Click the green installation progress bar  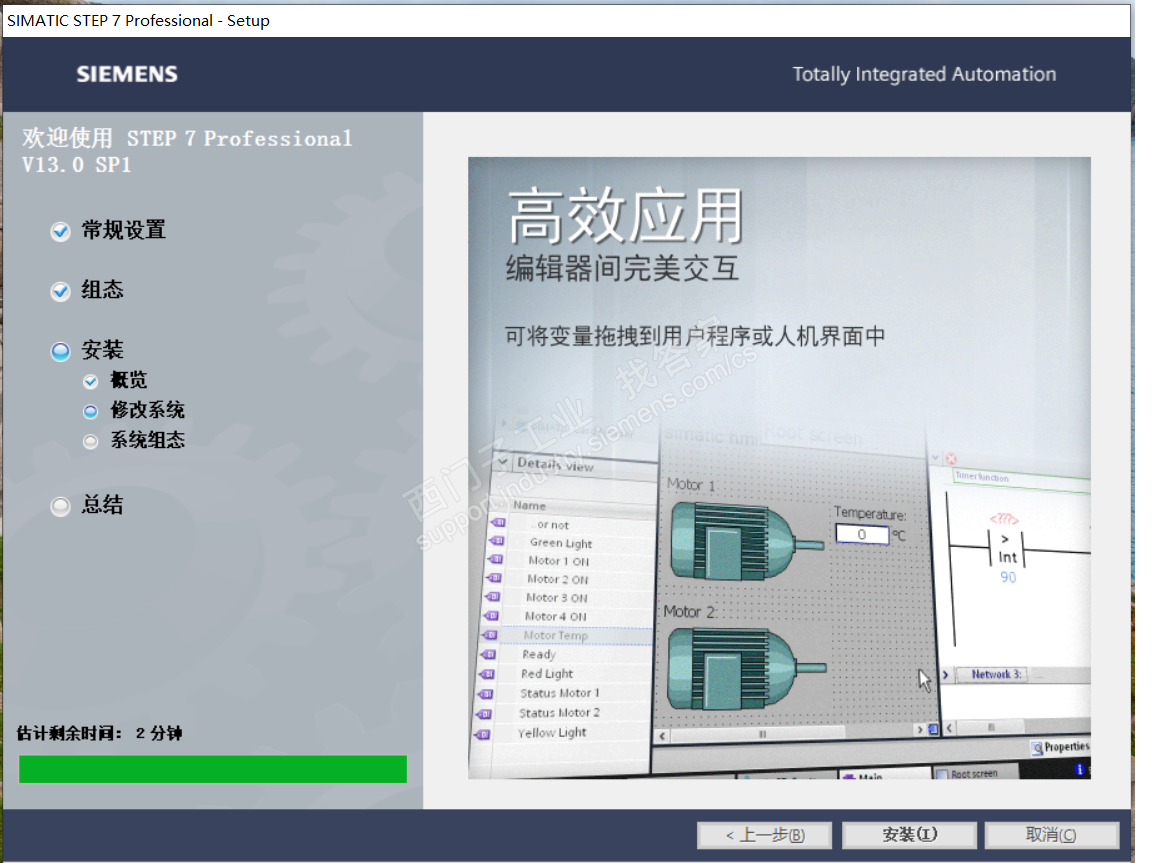coord(213,769)
